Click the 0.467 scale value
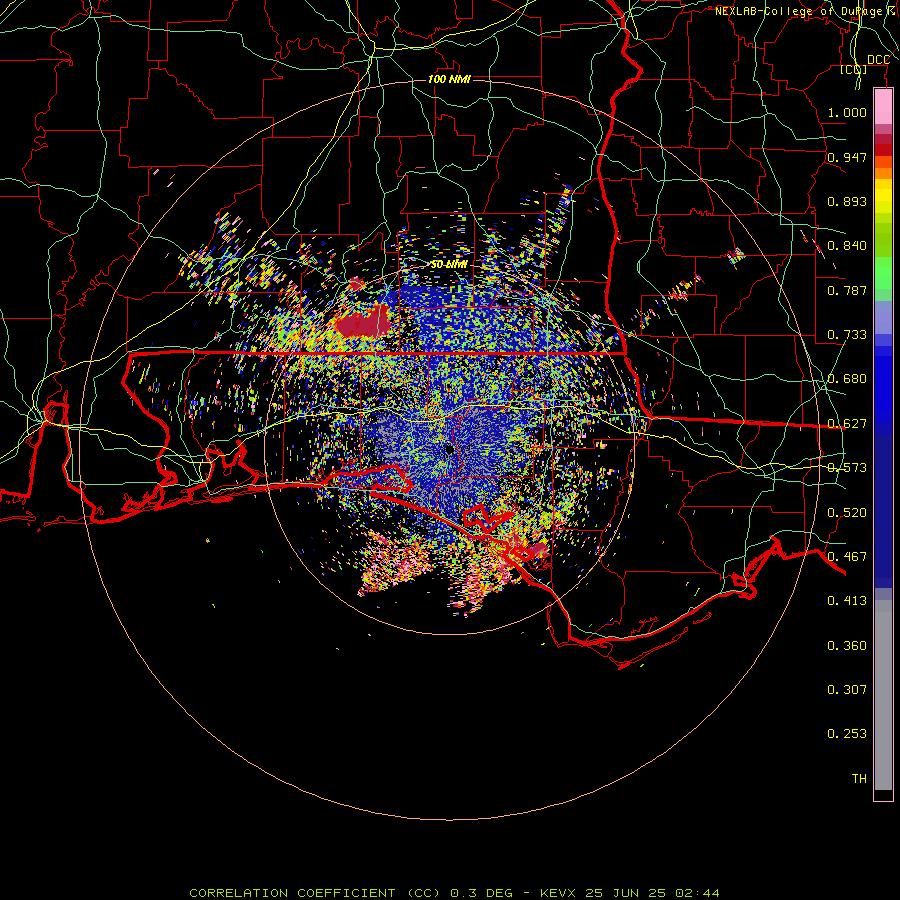The image size is (900, 900). [x=847, y=557]
